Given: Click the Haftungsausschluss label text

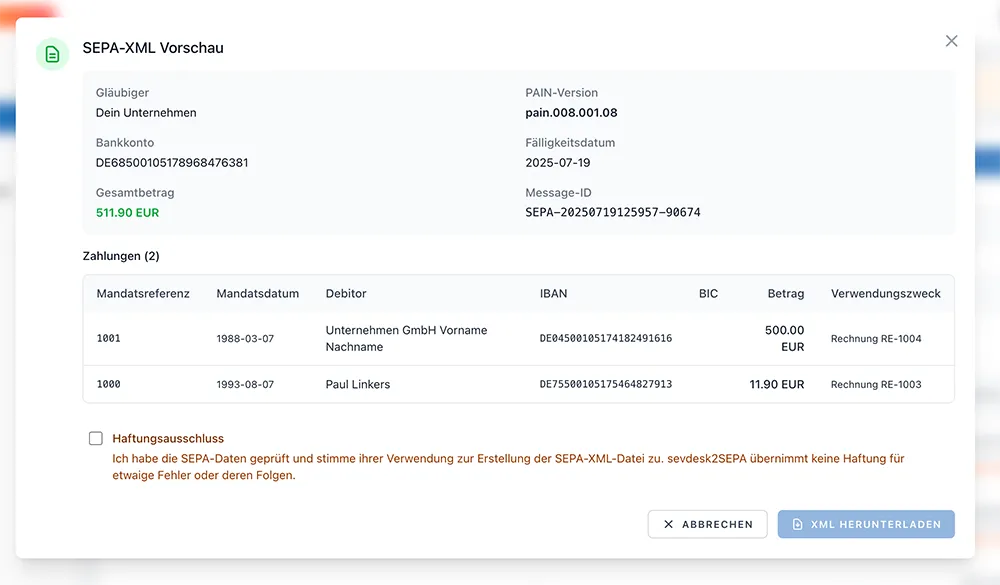Looking at the screenshot, I should (168, 438).
